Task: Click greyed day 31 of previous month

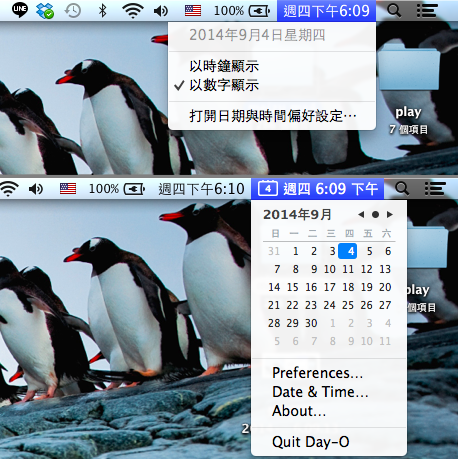Action: 274,251
